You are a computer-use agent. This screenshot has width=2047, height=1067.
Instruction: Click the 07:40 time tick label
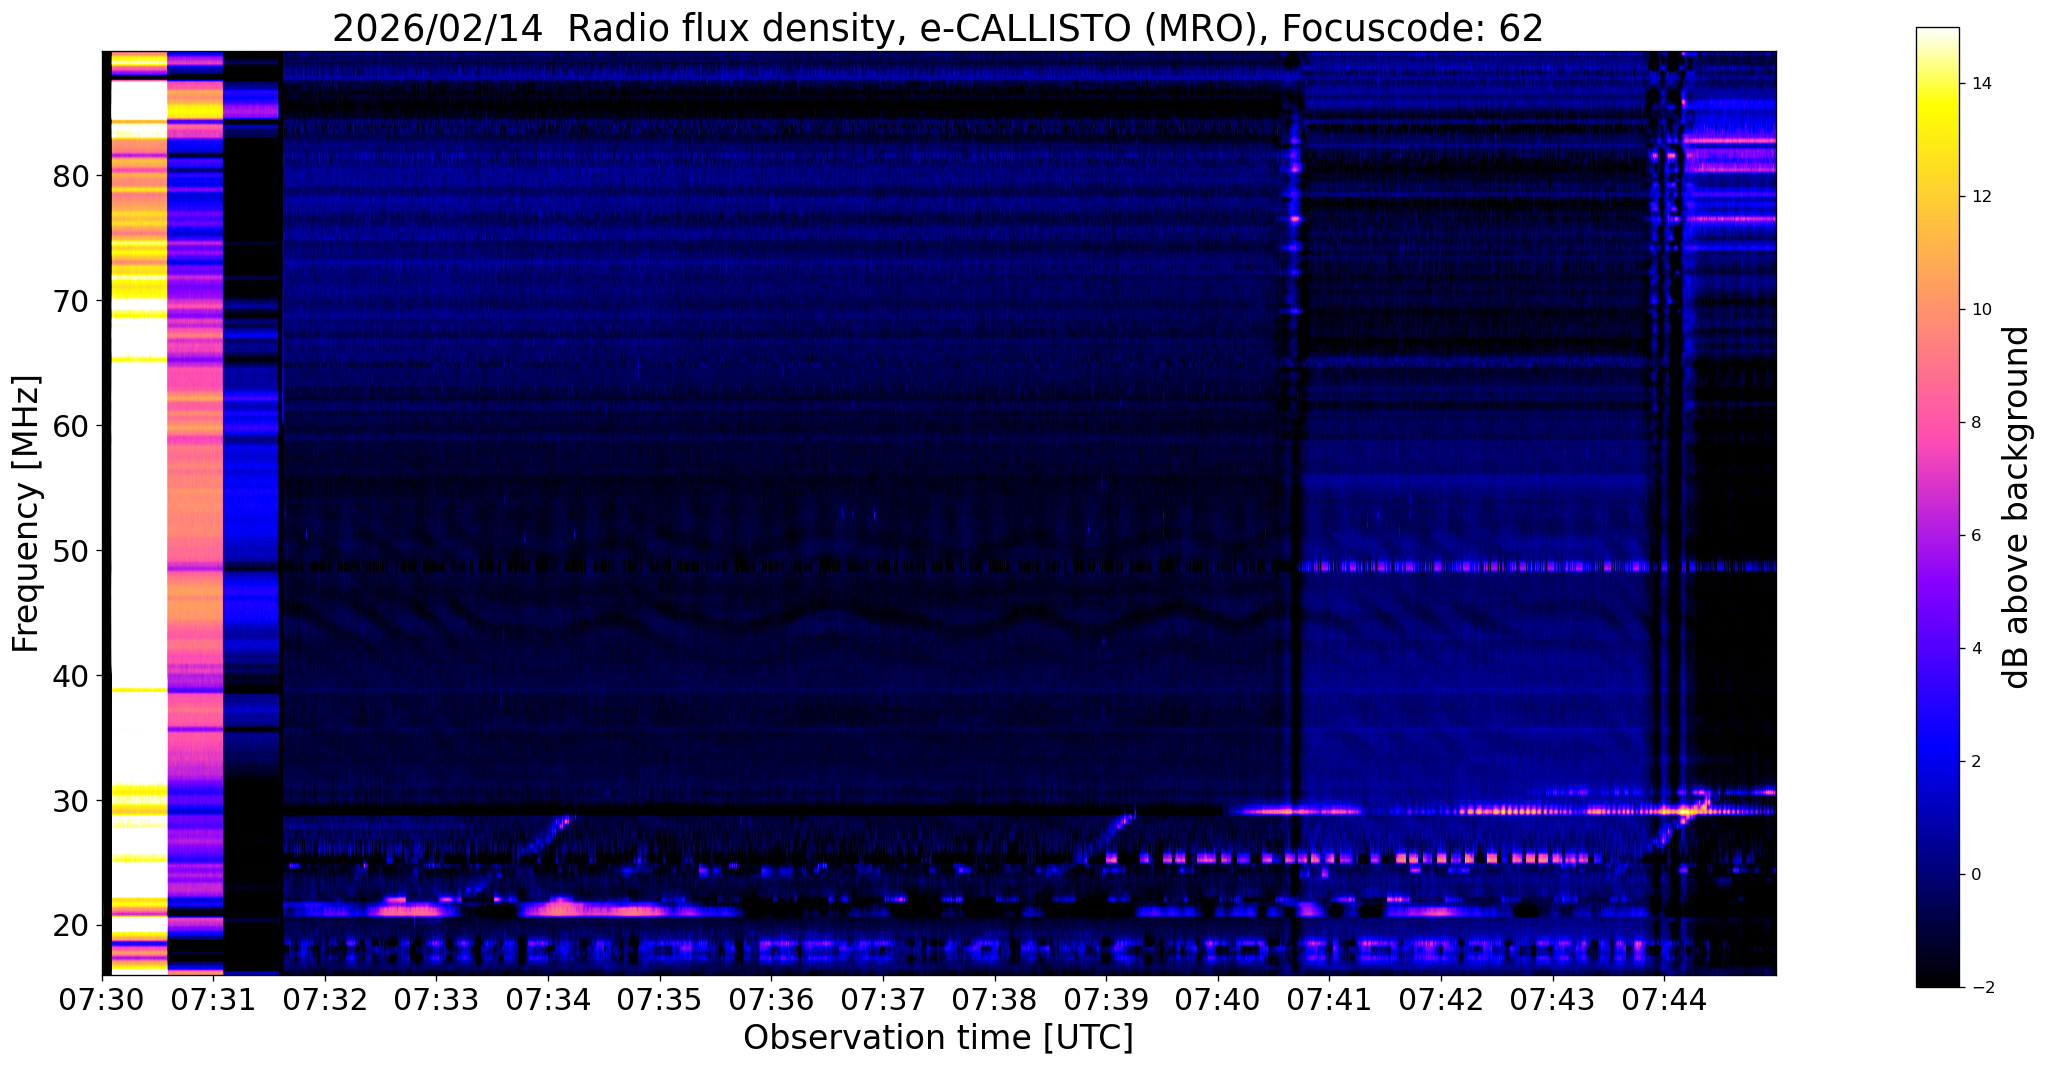[1218, 999]
